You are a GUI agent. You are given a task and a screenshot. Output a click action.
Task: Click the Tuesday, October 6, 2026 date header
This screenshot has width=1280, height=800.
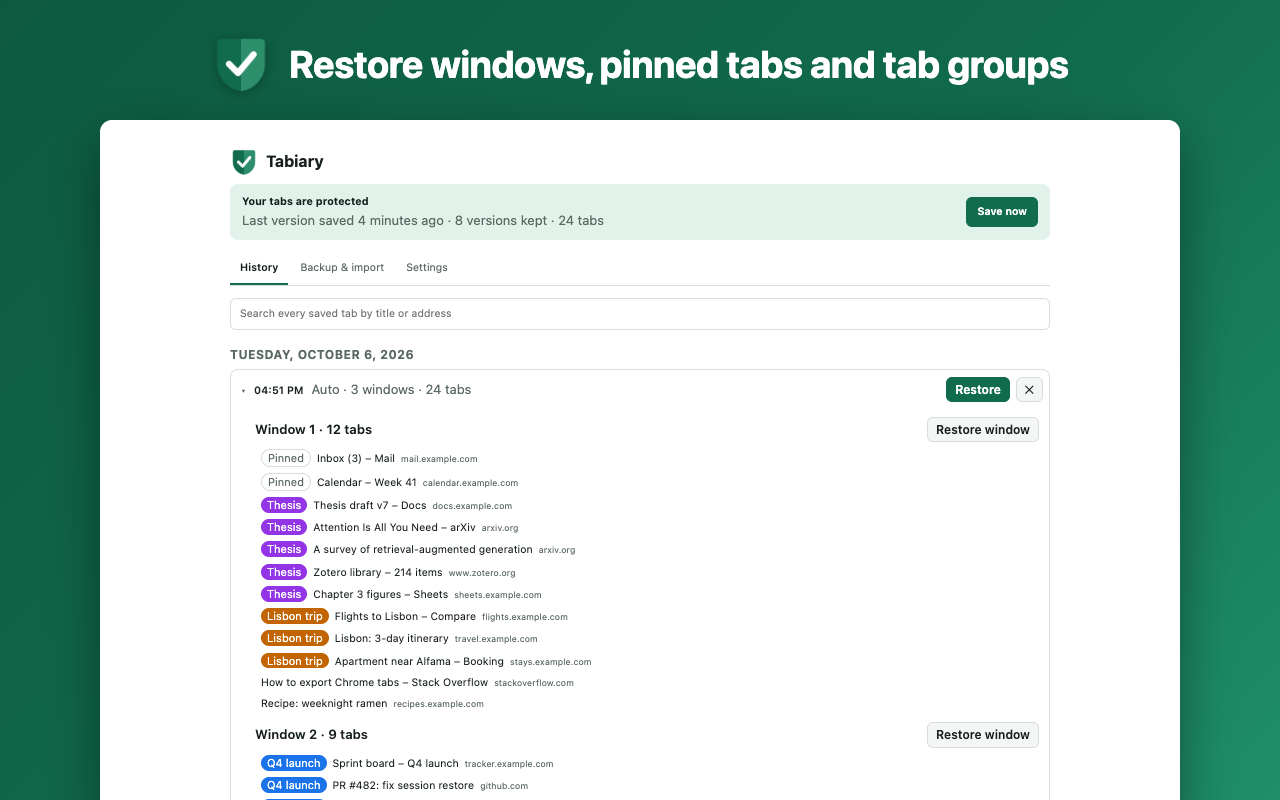click(322, 355)
